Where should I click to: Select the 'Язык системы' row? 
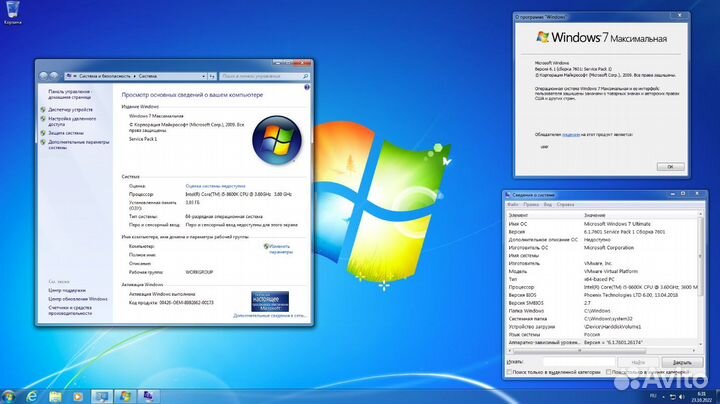[x=602, y=335]
